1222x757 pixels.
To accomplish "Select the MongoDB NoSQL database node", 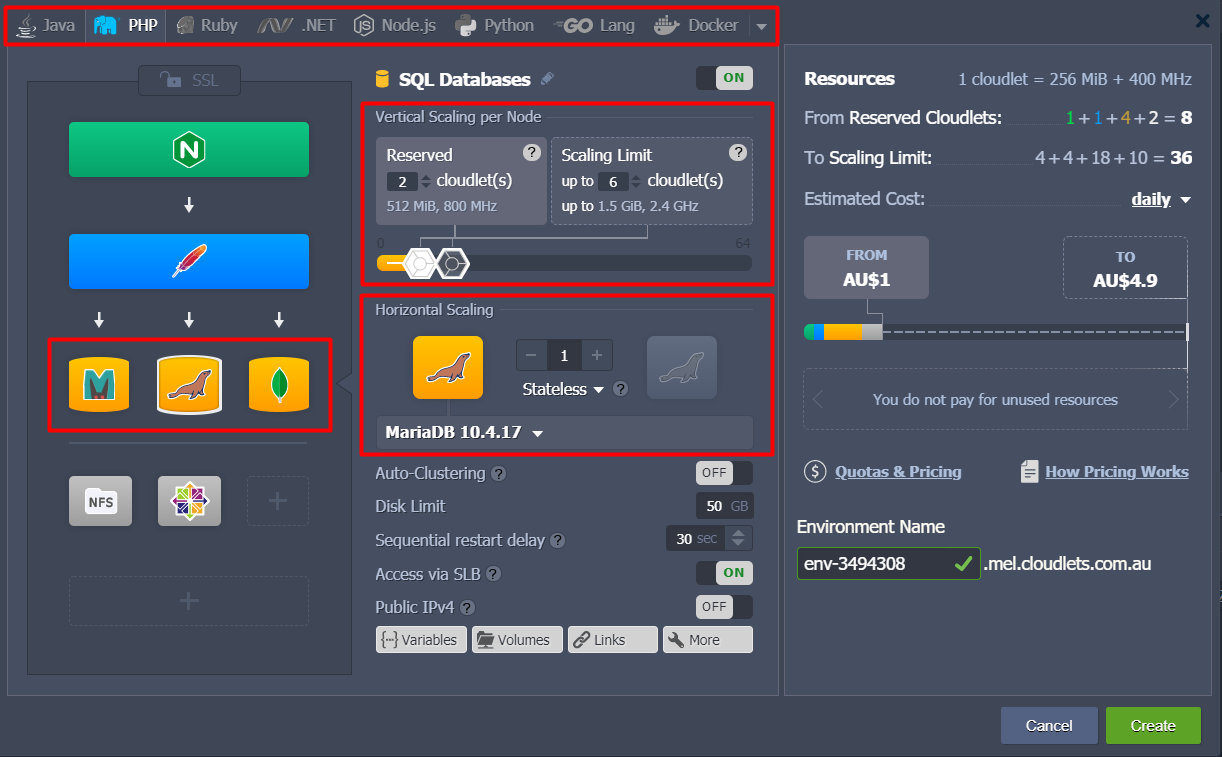I will 279,384.
